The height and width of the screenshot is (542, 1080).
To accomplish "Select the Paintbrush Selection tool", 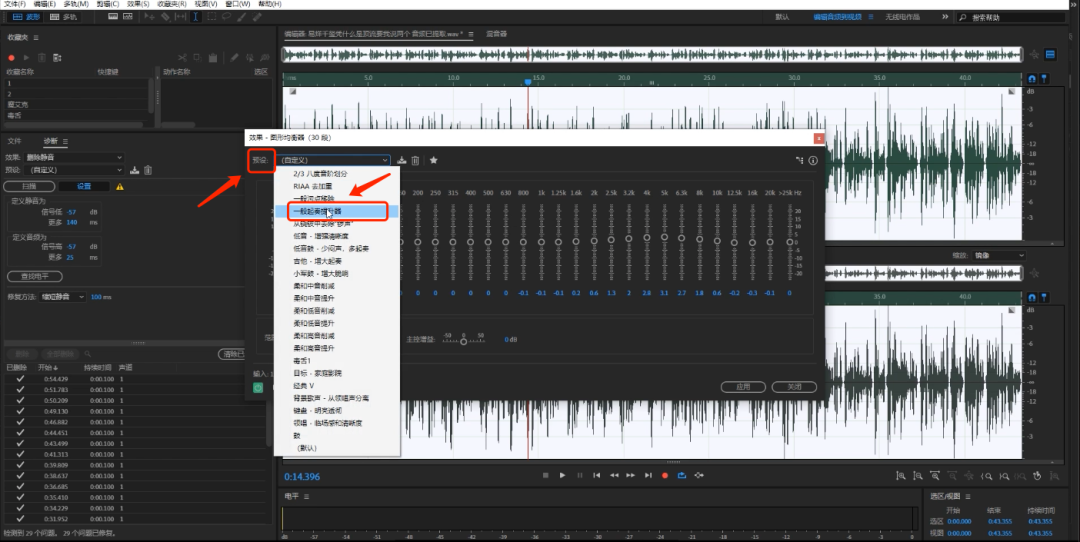I will tap(242, 17).
